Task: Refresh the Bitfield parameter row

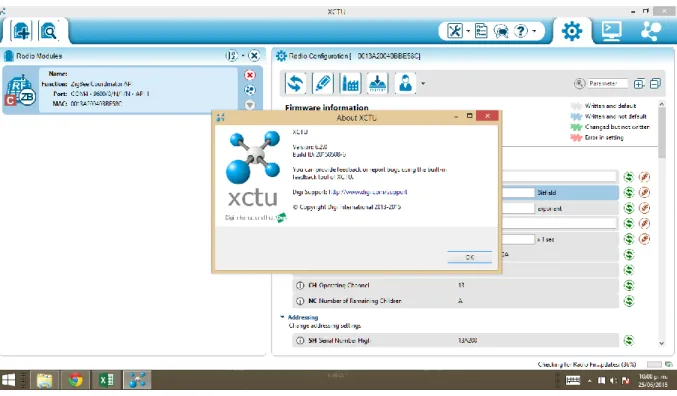Action: click(629, 193)
